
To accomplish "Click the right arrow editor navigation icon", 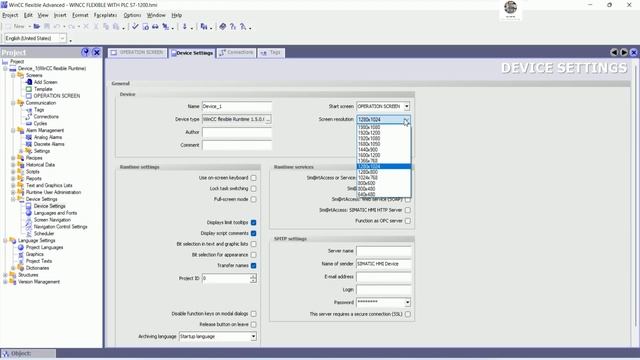I will click(624, 52).
